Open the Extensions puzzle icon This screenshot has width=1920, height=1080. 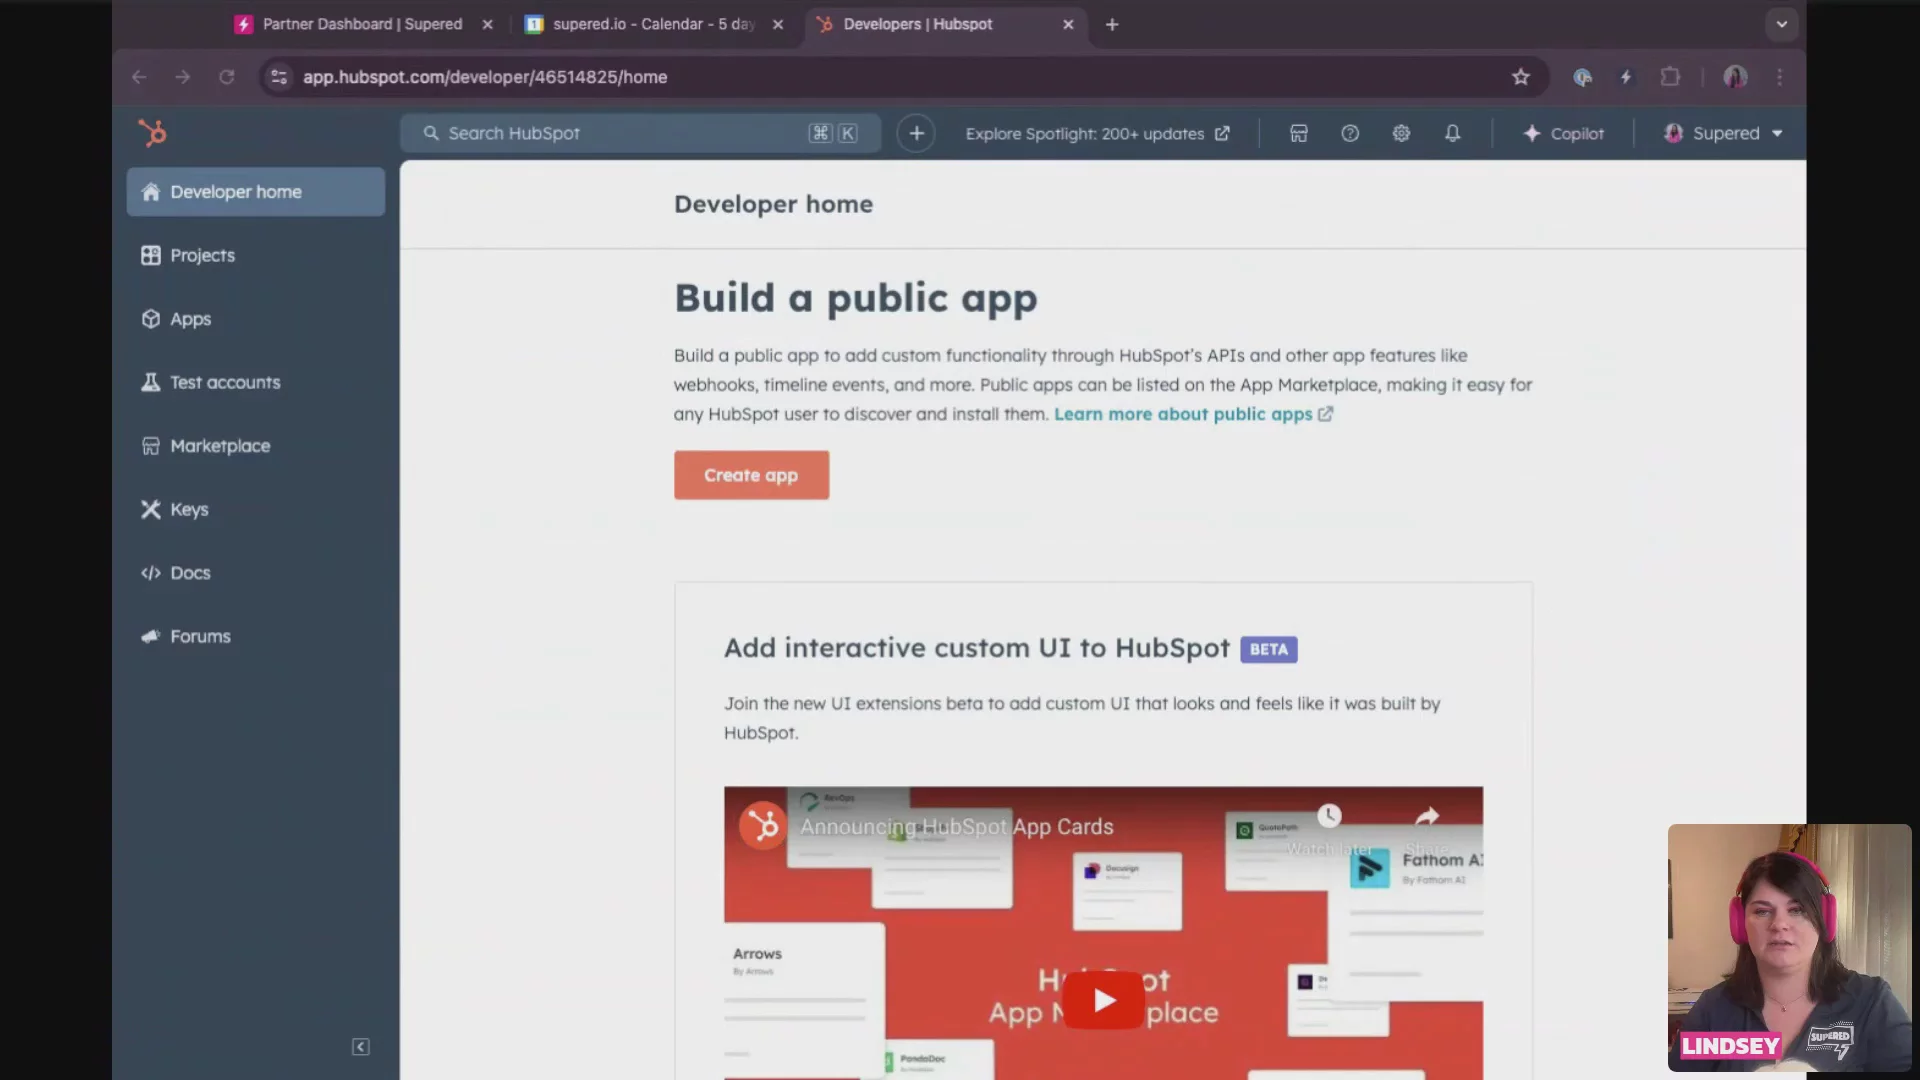1670,77
